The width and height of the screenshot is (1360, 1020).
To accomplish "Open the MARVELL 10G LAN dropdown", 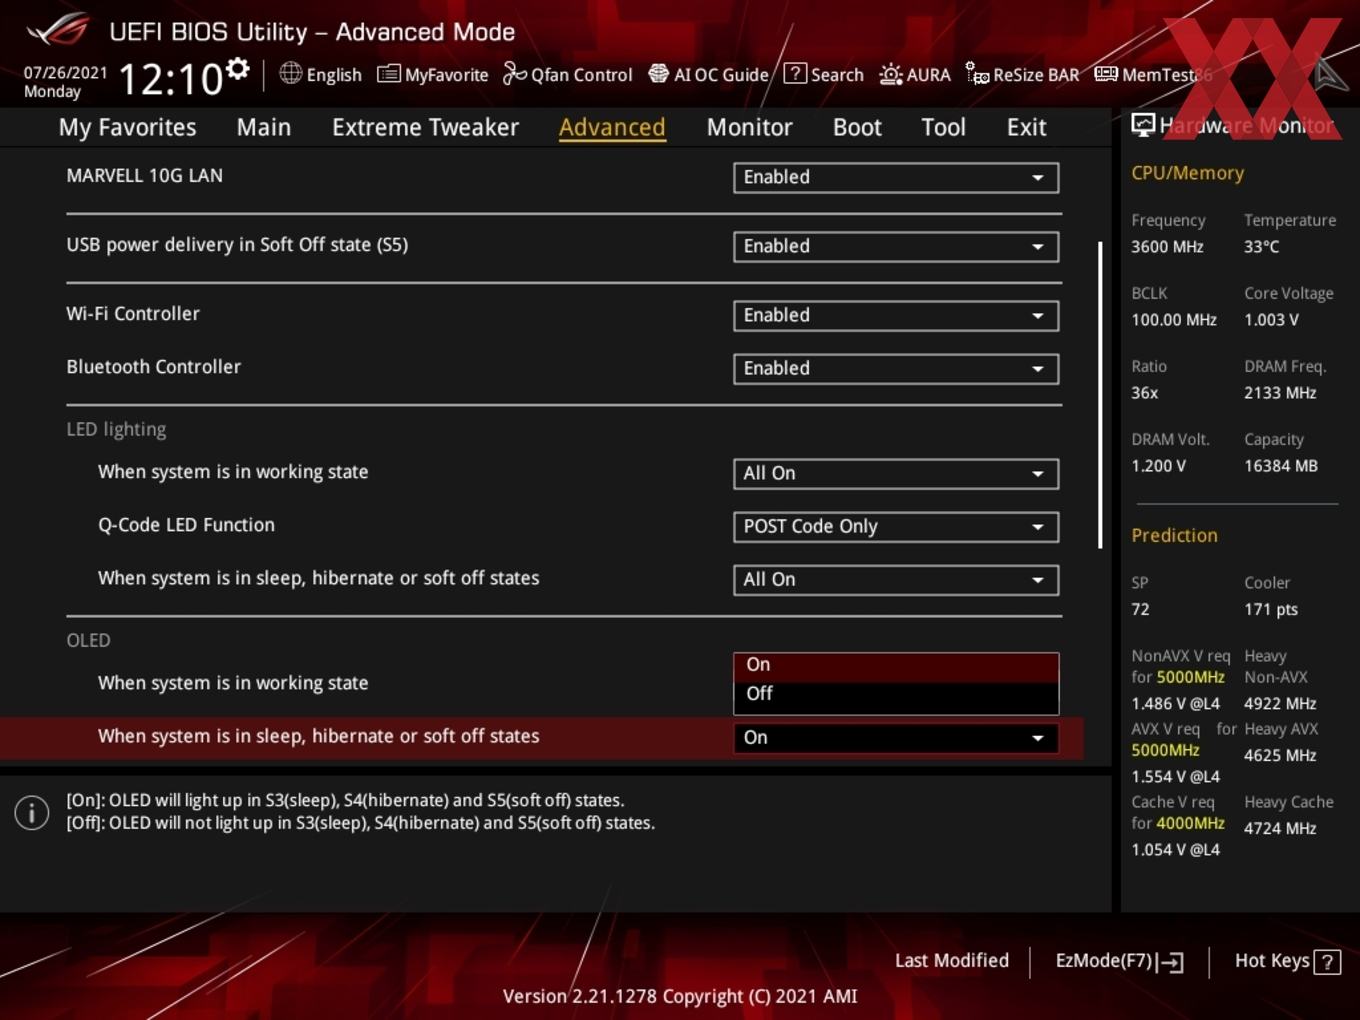I will [x=896, y=177].
